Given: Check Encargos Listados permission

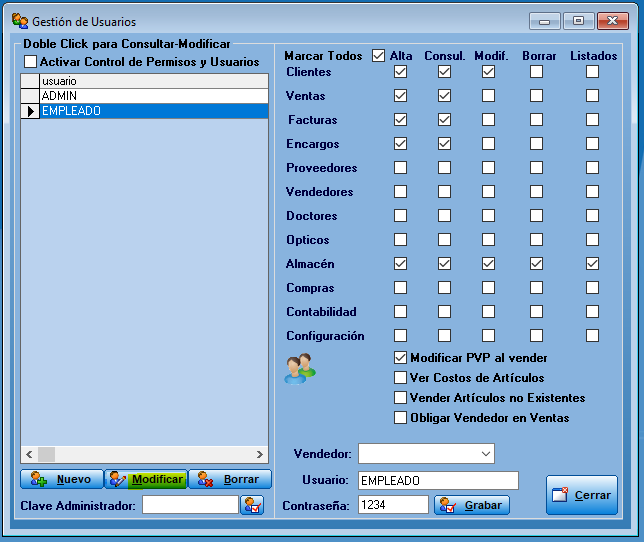Looking at the screenshot, I should tap(592, 144).
